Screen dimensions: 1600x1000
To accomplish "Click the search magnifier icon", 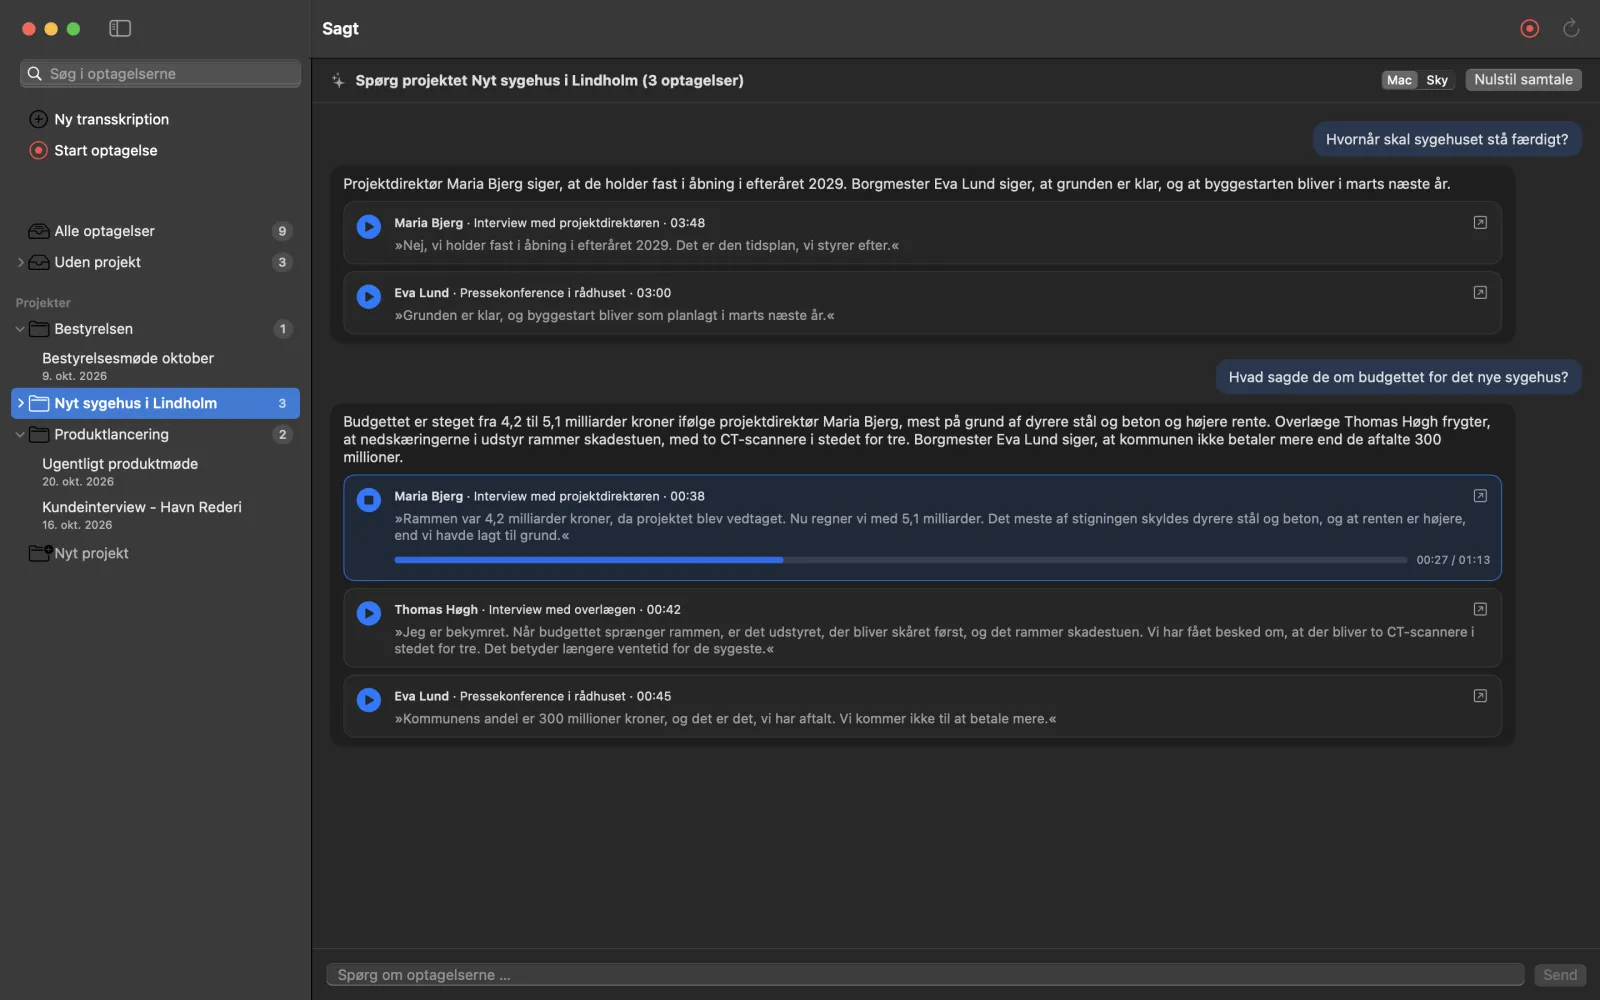I will click(35, 73).
